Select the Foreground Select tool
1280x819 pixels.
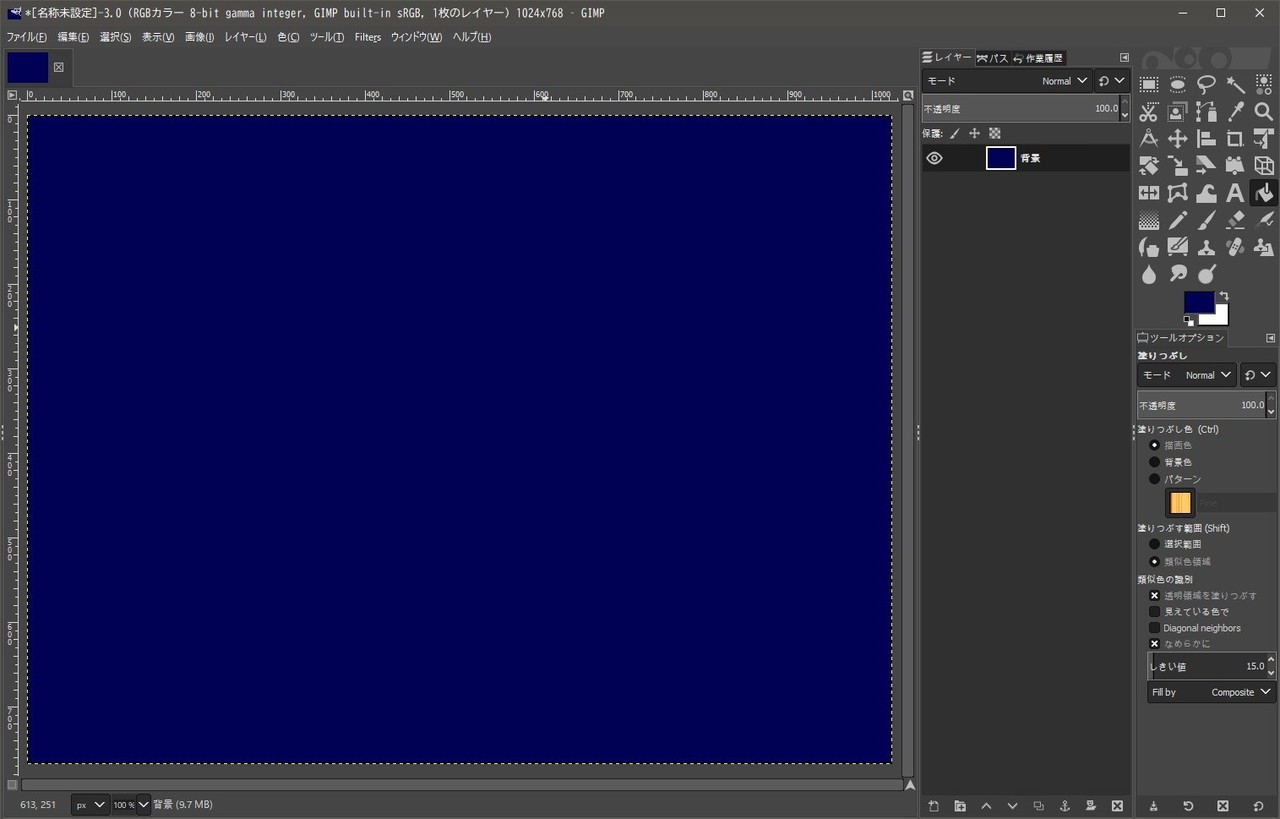coord(1178,112)
